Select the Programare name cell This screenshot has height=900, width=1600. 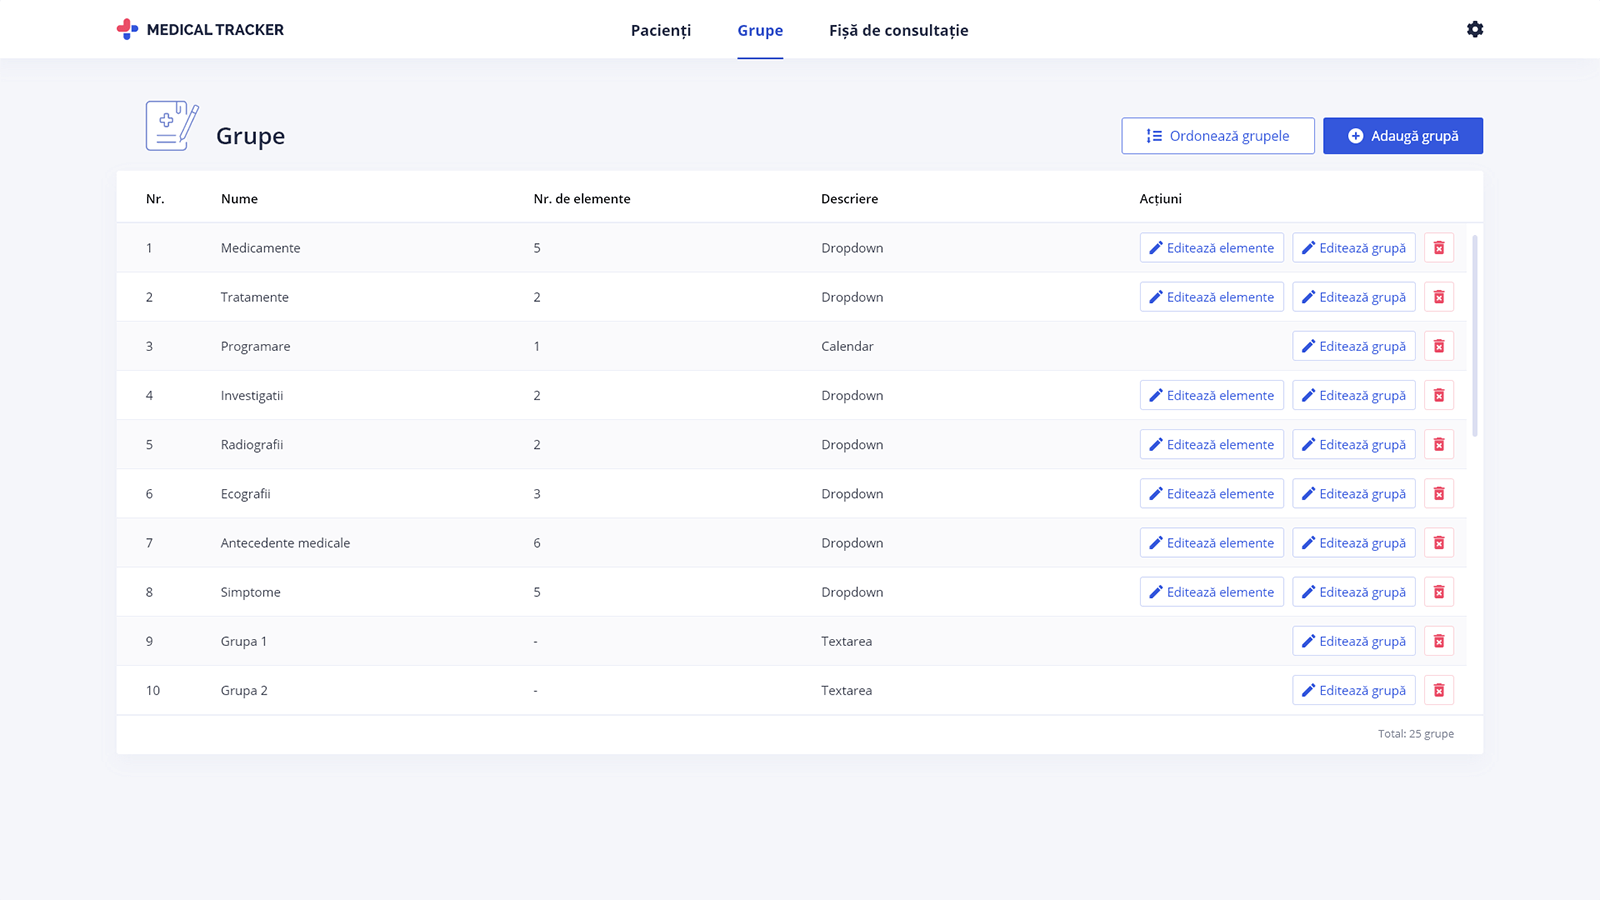256,346
